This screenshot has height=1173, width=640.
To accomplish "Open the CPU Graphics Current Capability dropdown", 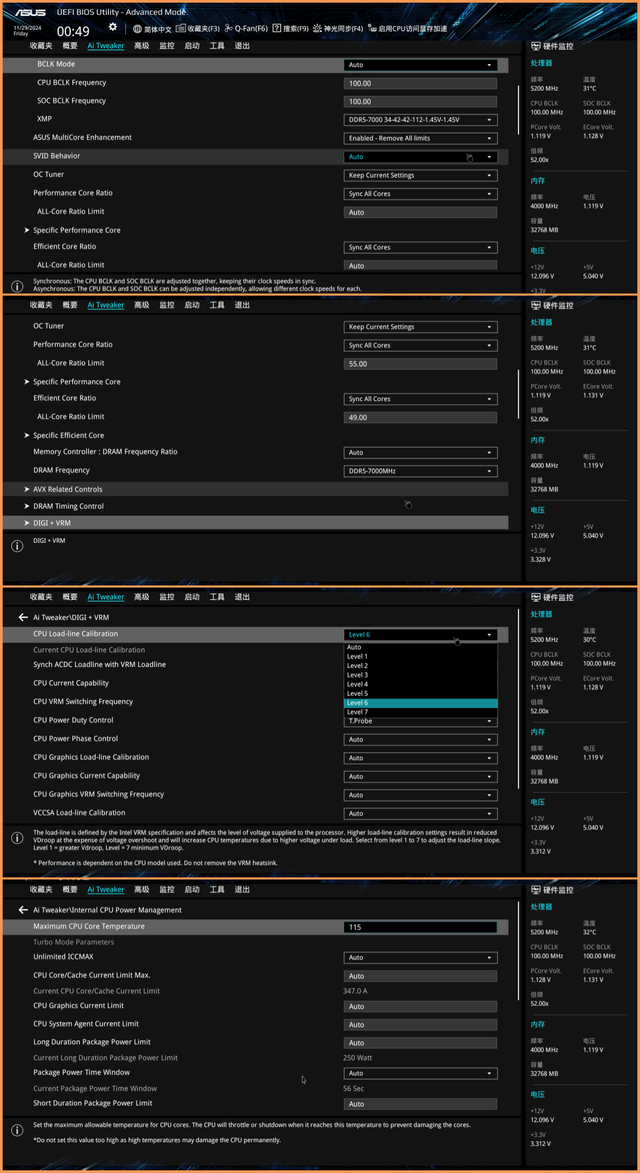I will click(420, 777).
